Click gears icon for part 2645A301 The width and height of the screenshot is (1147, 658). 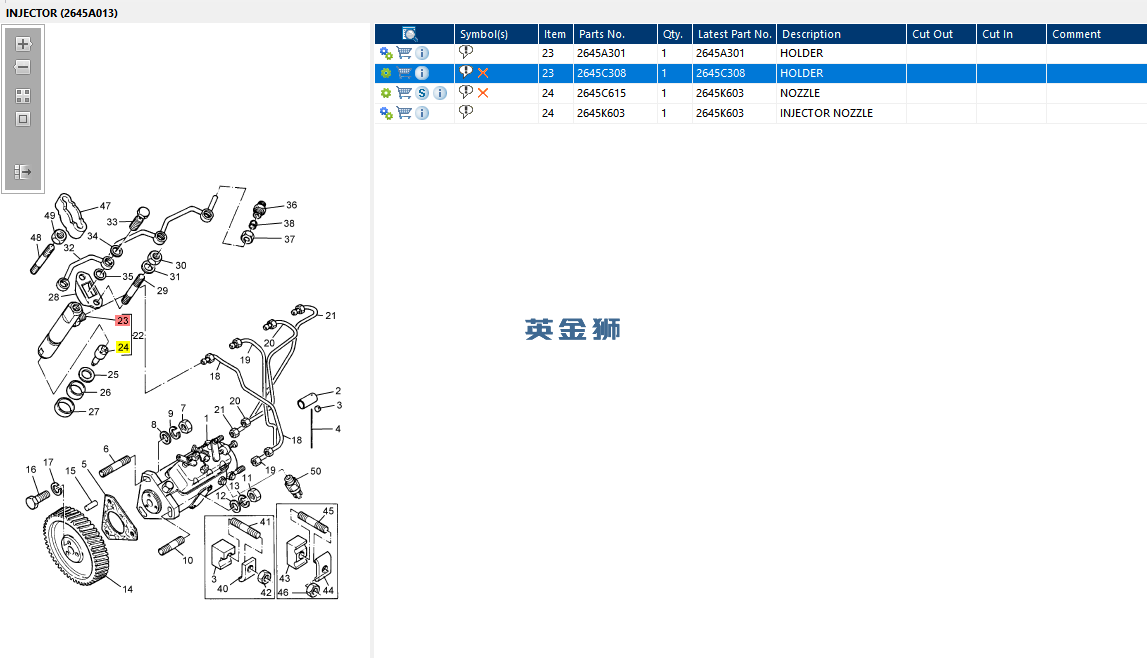click(x=386, y=53)
